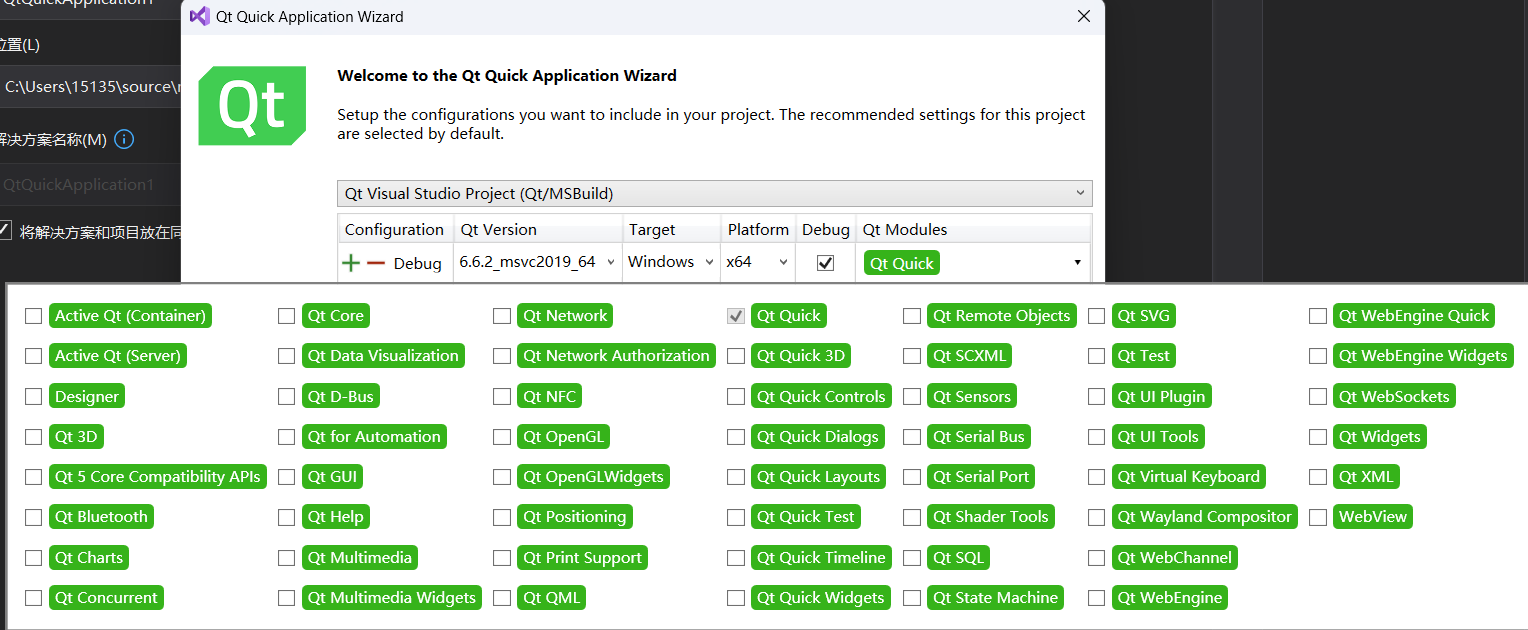The image size is (1528, 630).
Task: Click the Qt Network Authorization module tag
Action: pyautogui.click(x=616, y=356)
